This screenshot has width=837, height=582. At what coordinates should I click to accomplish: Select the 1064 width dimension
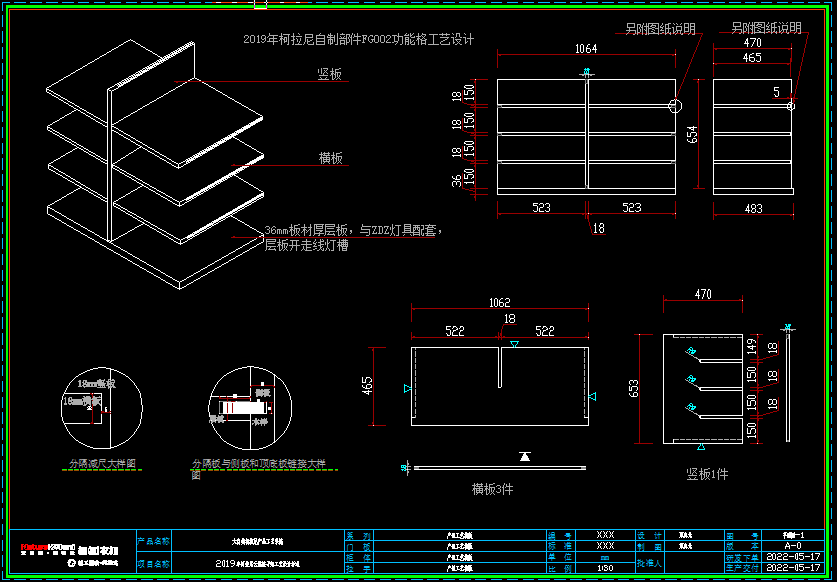point(586,49)
